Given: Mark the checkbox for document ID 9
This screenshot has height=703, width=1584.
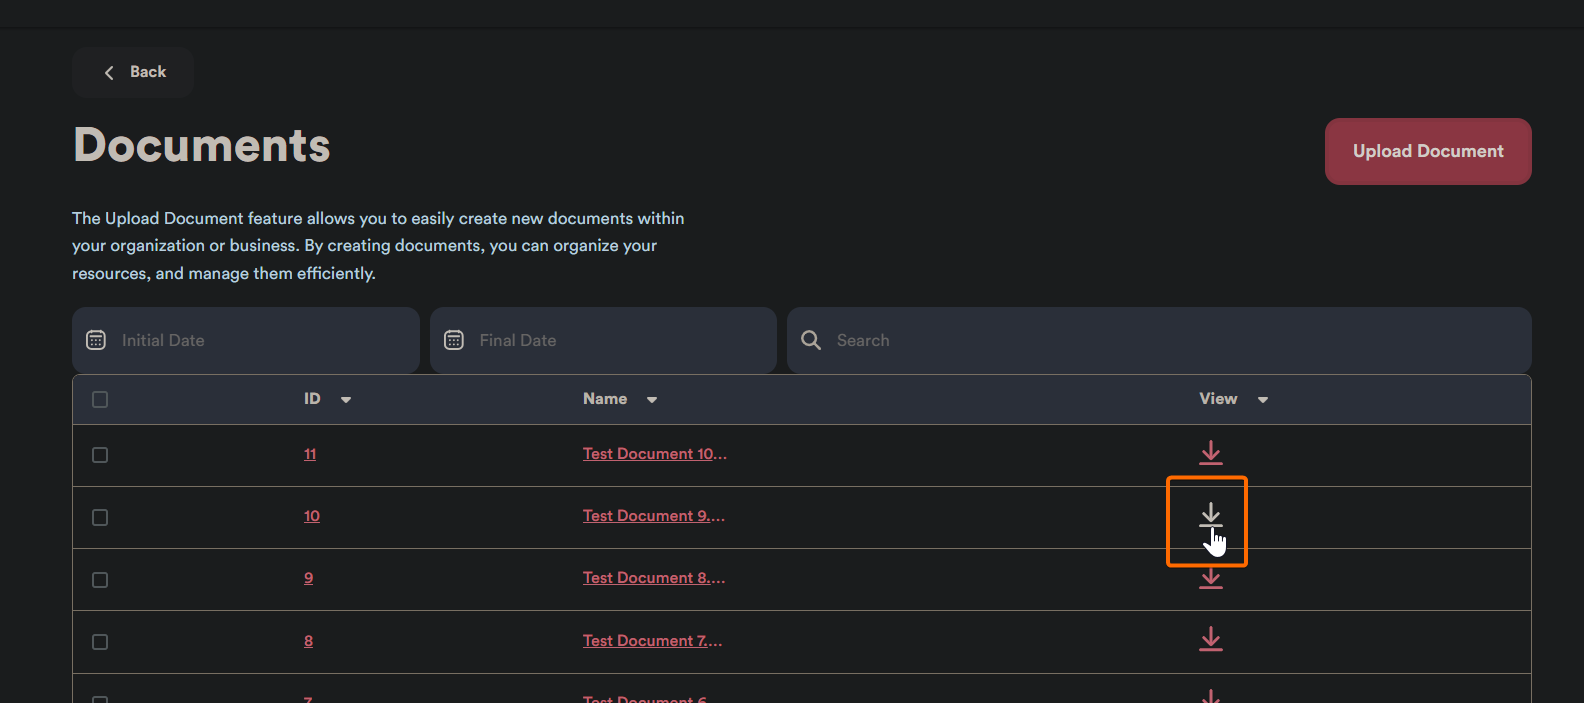Looking at the screenshot, I should pyautogui.click(x=100, y=580).
